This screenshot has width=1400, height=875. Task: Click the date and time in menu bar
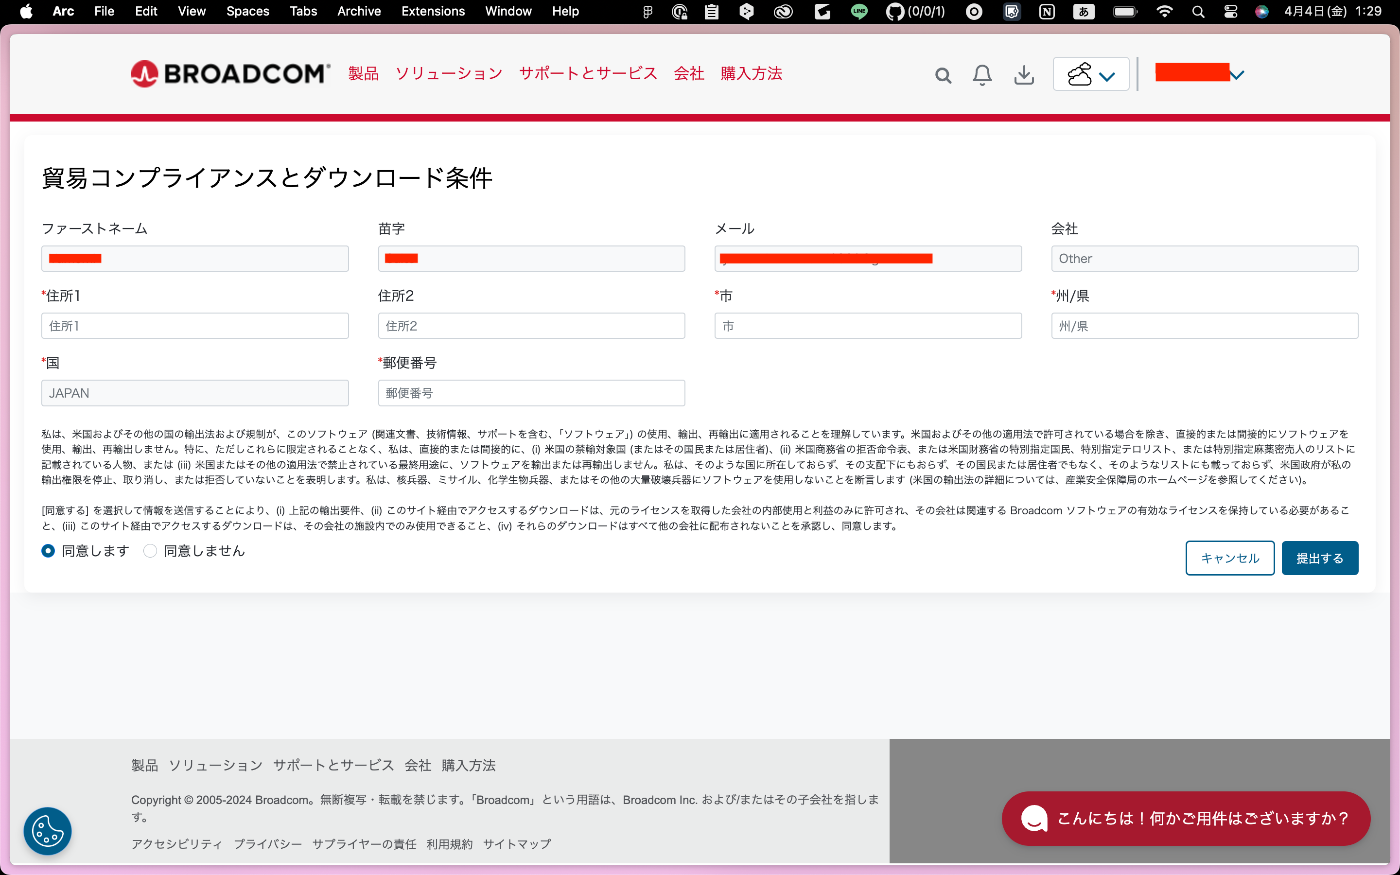point(1333,11)
